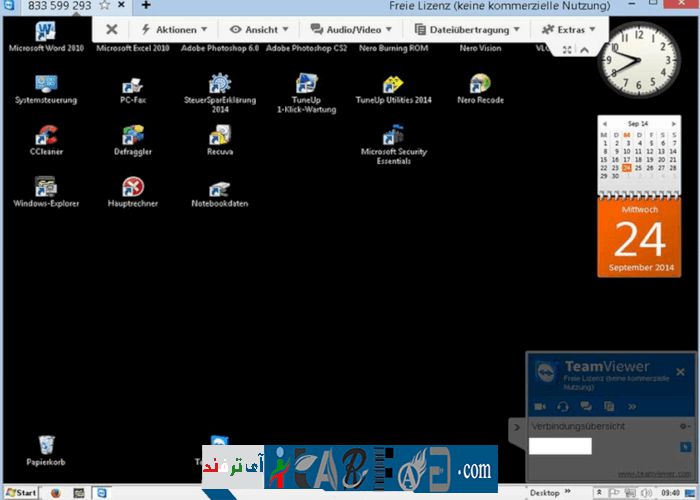Click the Start button
The height and width of the screenshot is (500, 700).
click(x=20, y=493)
